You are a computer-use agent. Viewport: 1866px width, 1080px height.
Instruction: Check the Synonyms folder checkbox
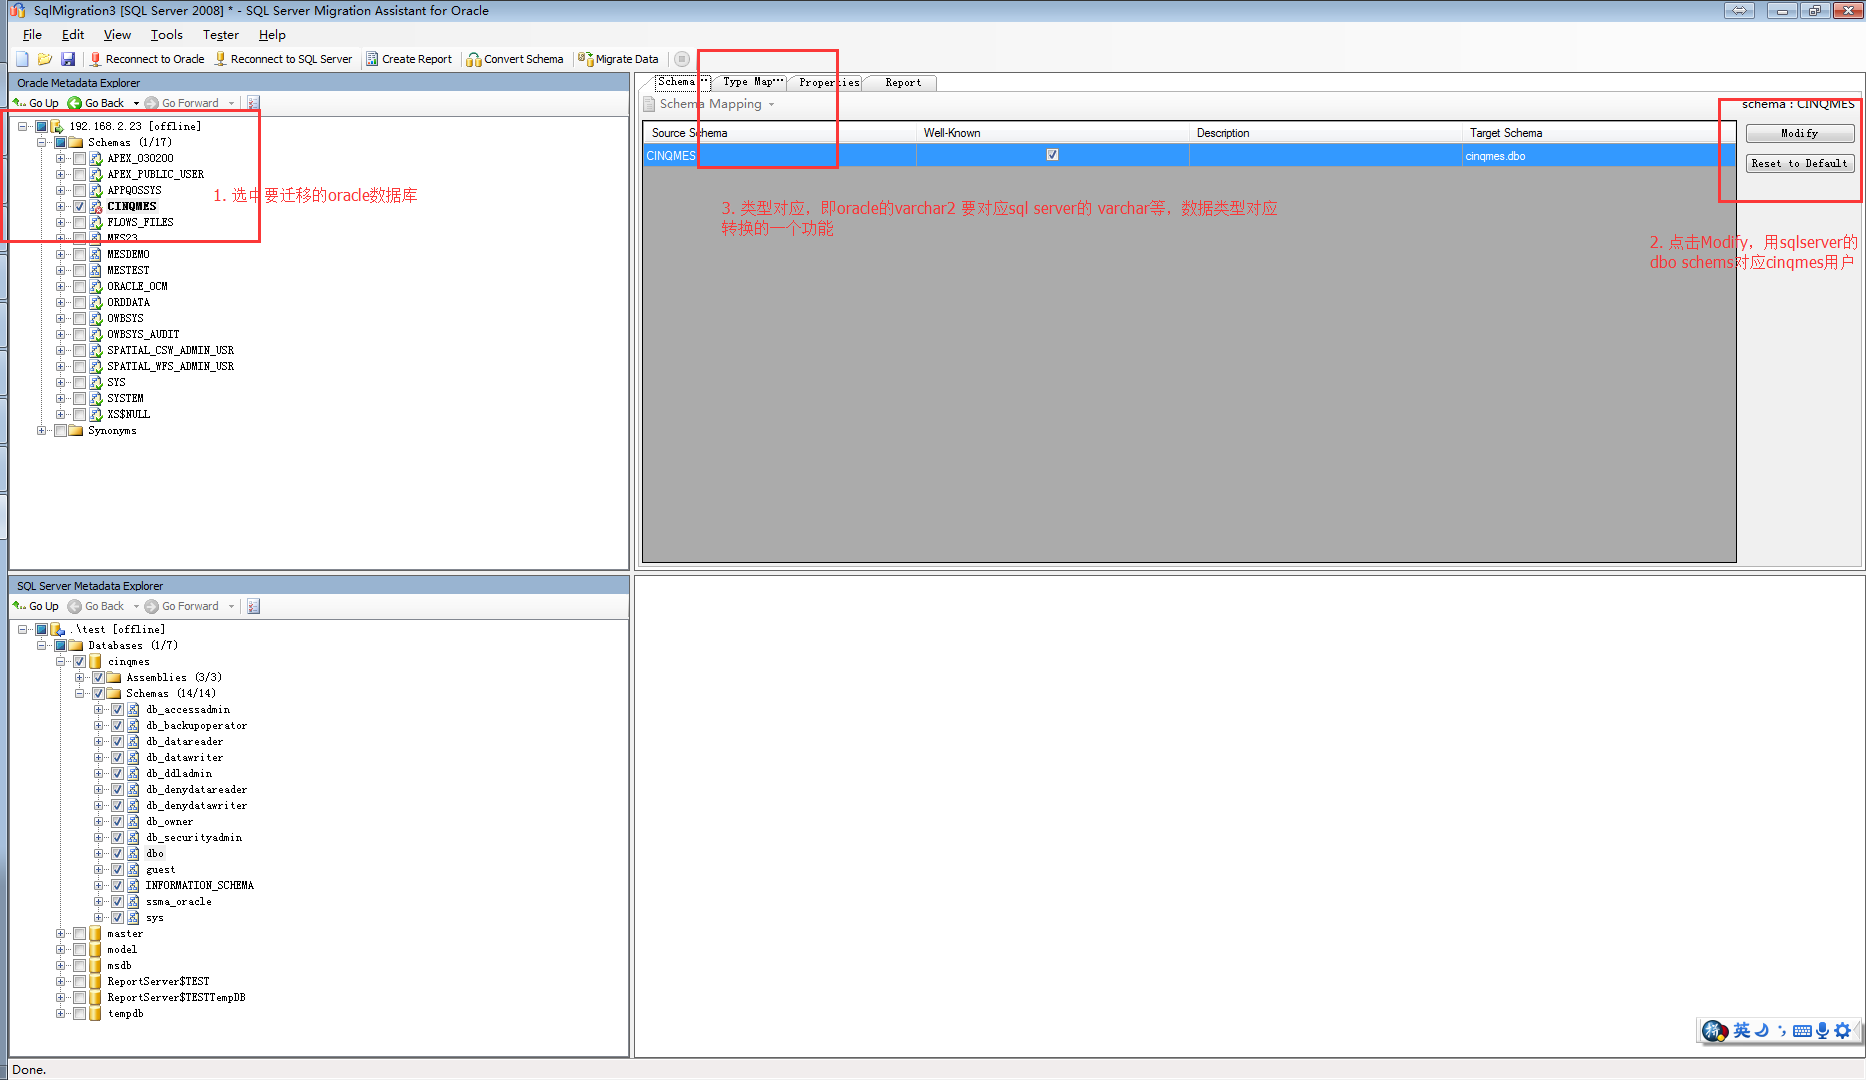(x=60, y=430)
